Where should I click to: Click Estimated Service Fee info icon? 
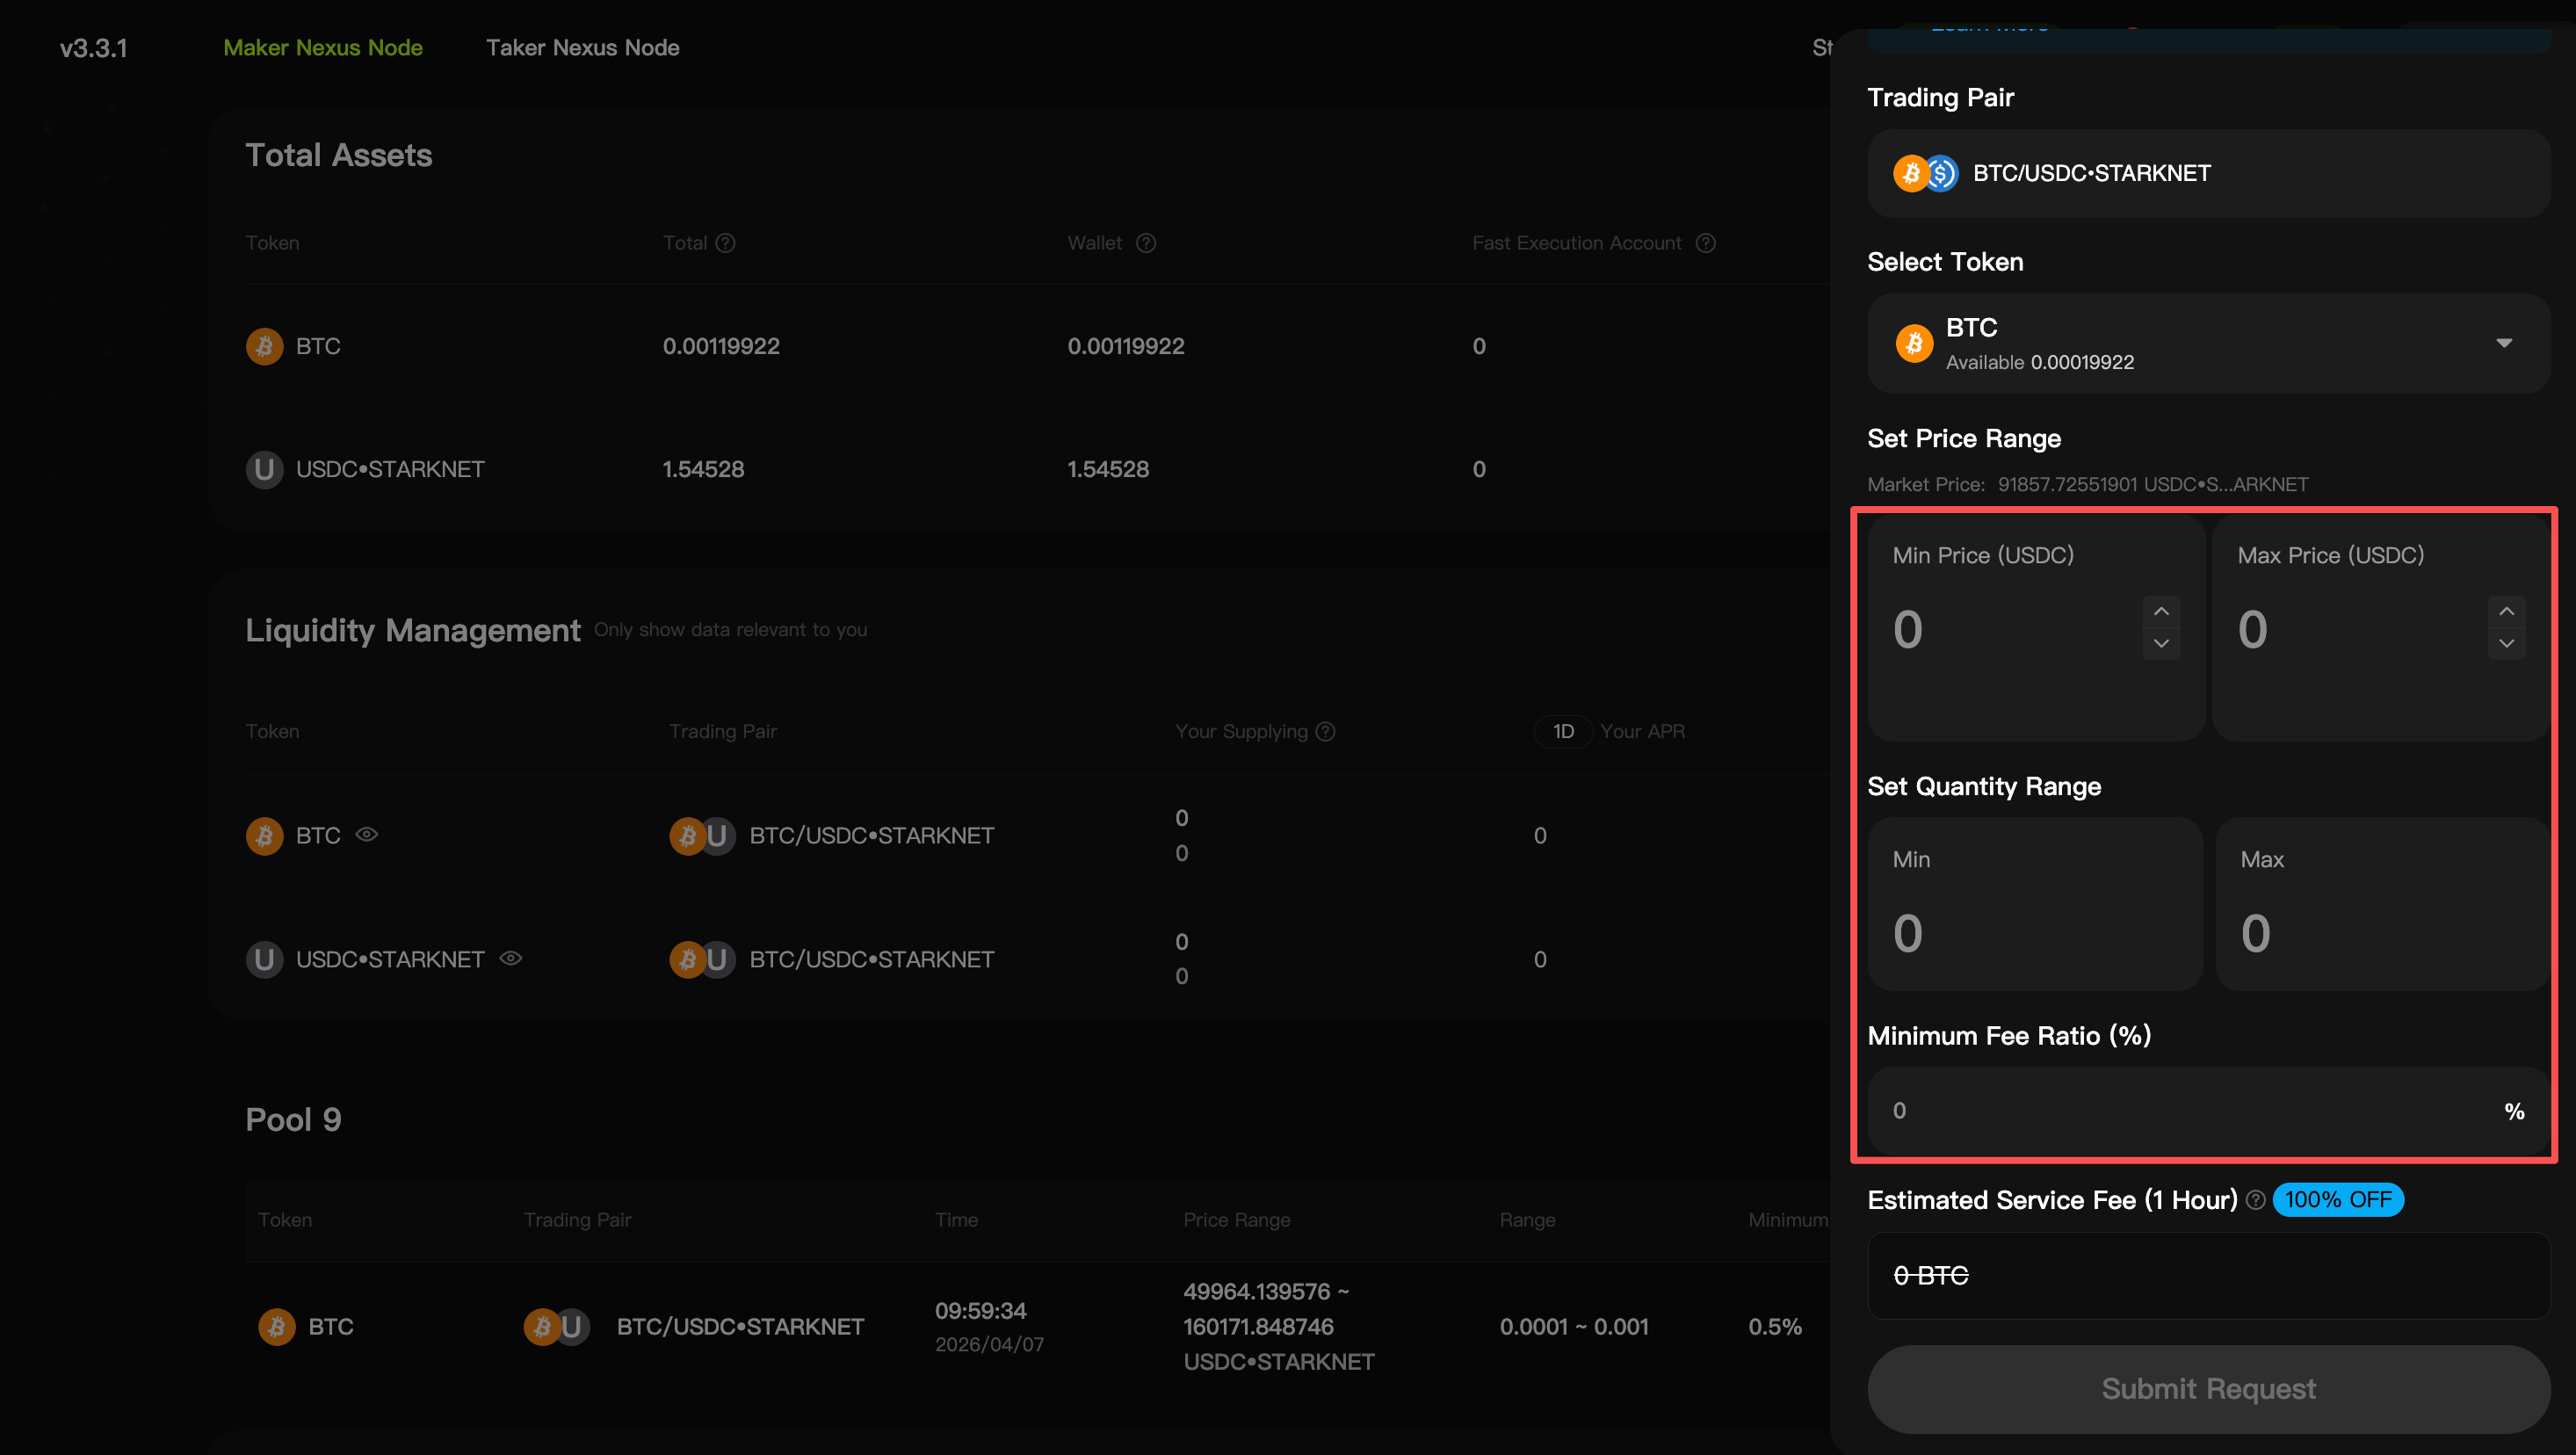2255,1200
